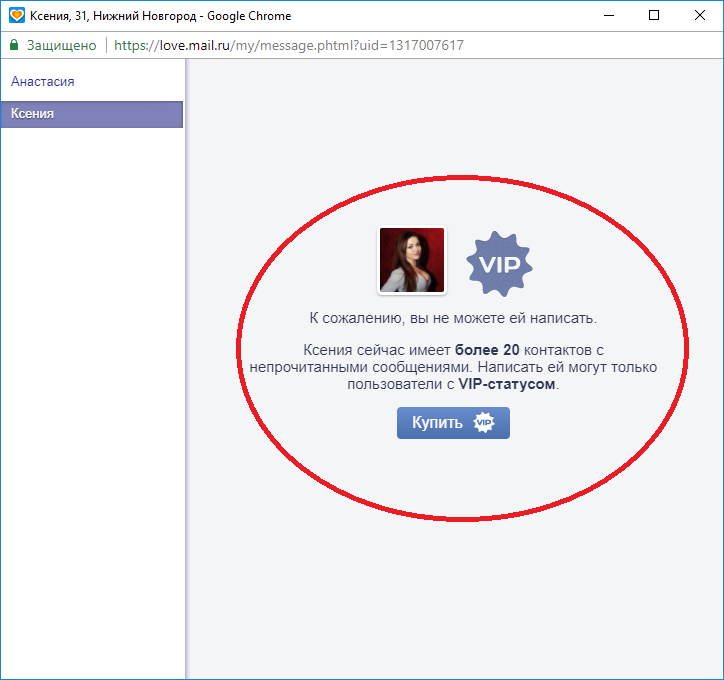Screen dimensions: 724x680
Task: Click empty contact list area below Ксения
Action: [x=90, y=400]
